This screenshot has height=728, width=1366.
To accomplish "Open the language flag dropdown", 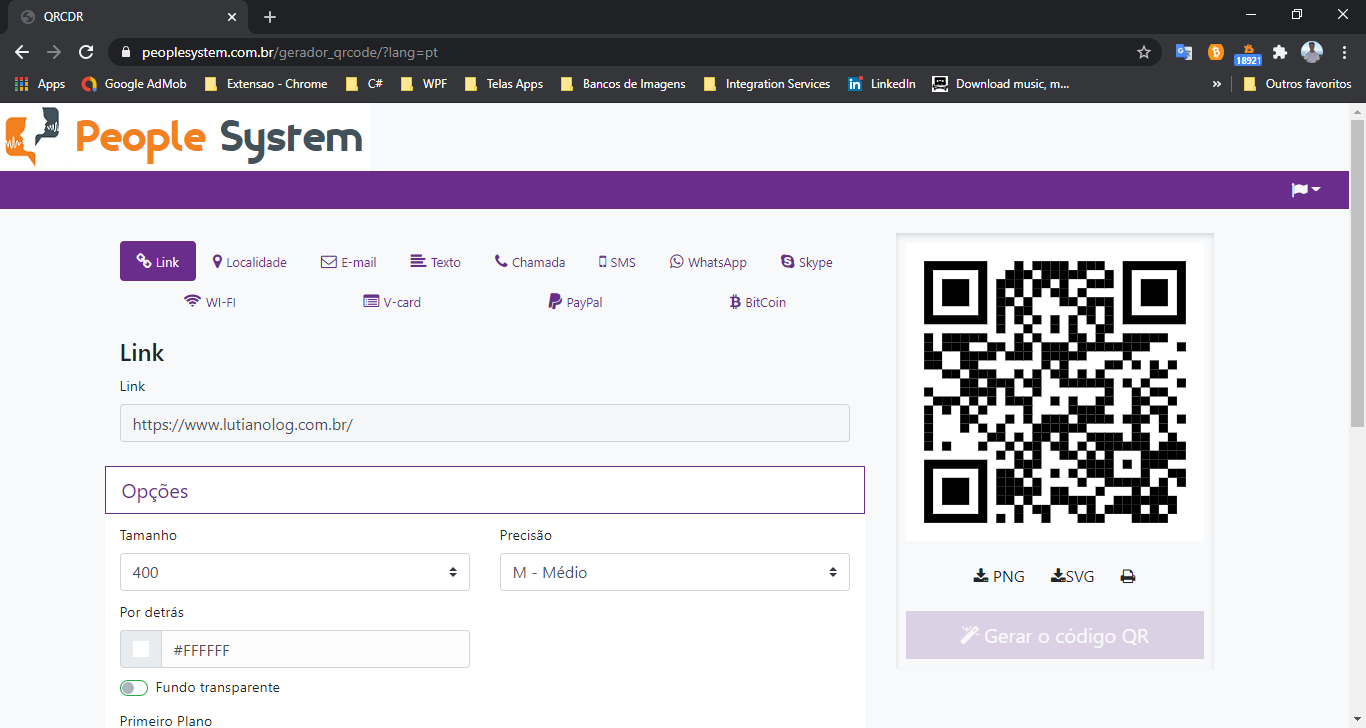I will [x=1305, y=190].
